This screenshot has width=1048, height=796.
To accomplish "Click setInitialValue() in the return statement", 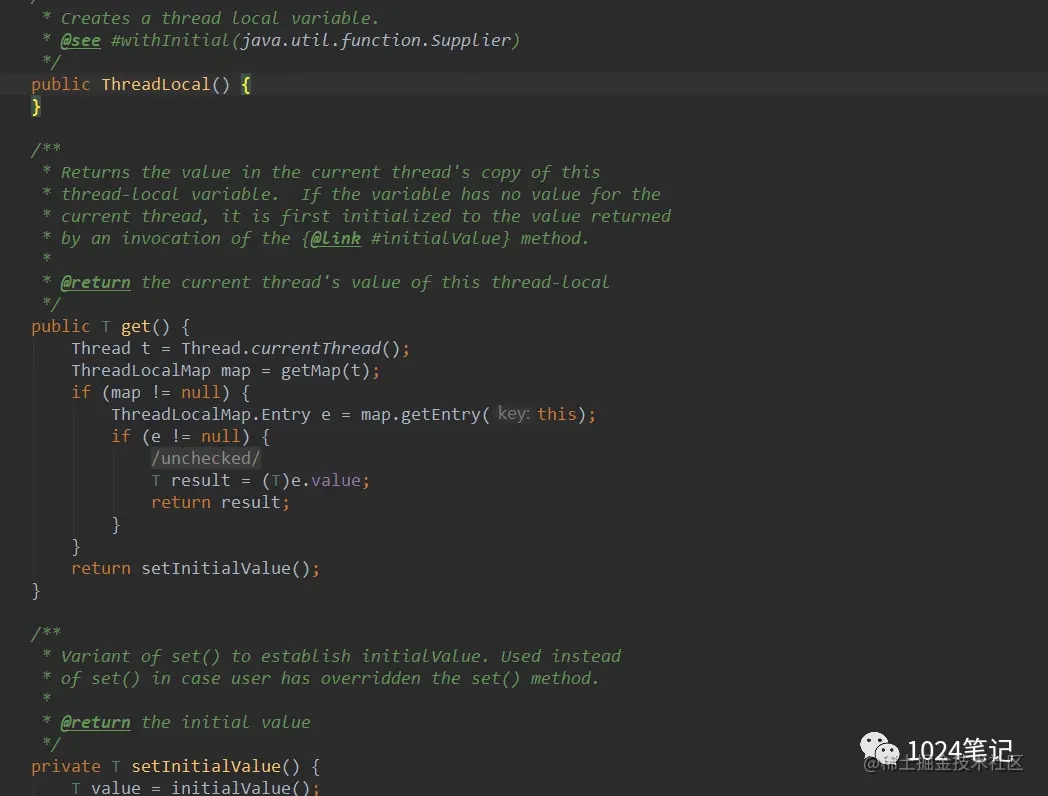I will pos(229,568).
